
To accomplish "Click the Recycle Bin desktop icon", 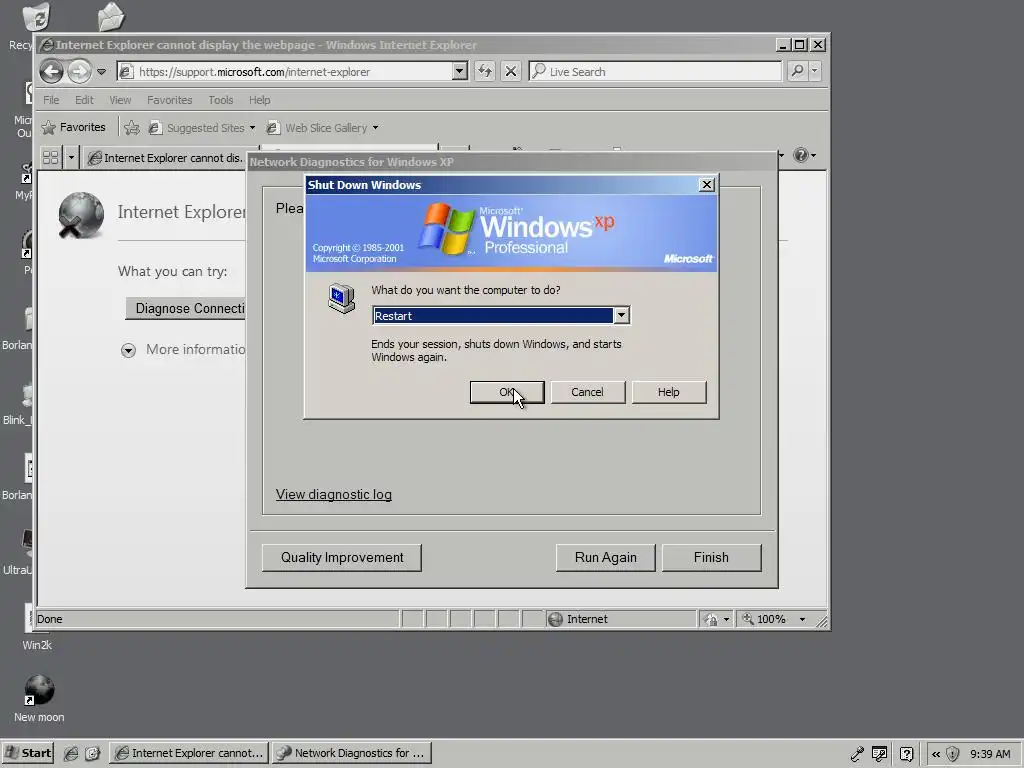I will click(36, 18).
